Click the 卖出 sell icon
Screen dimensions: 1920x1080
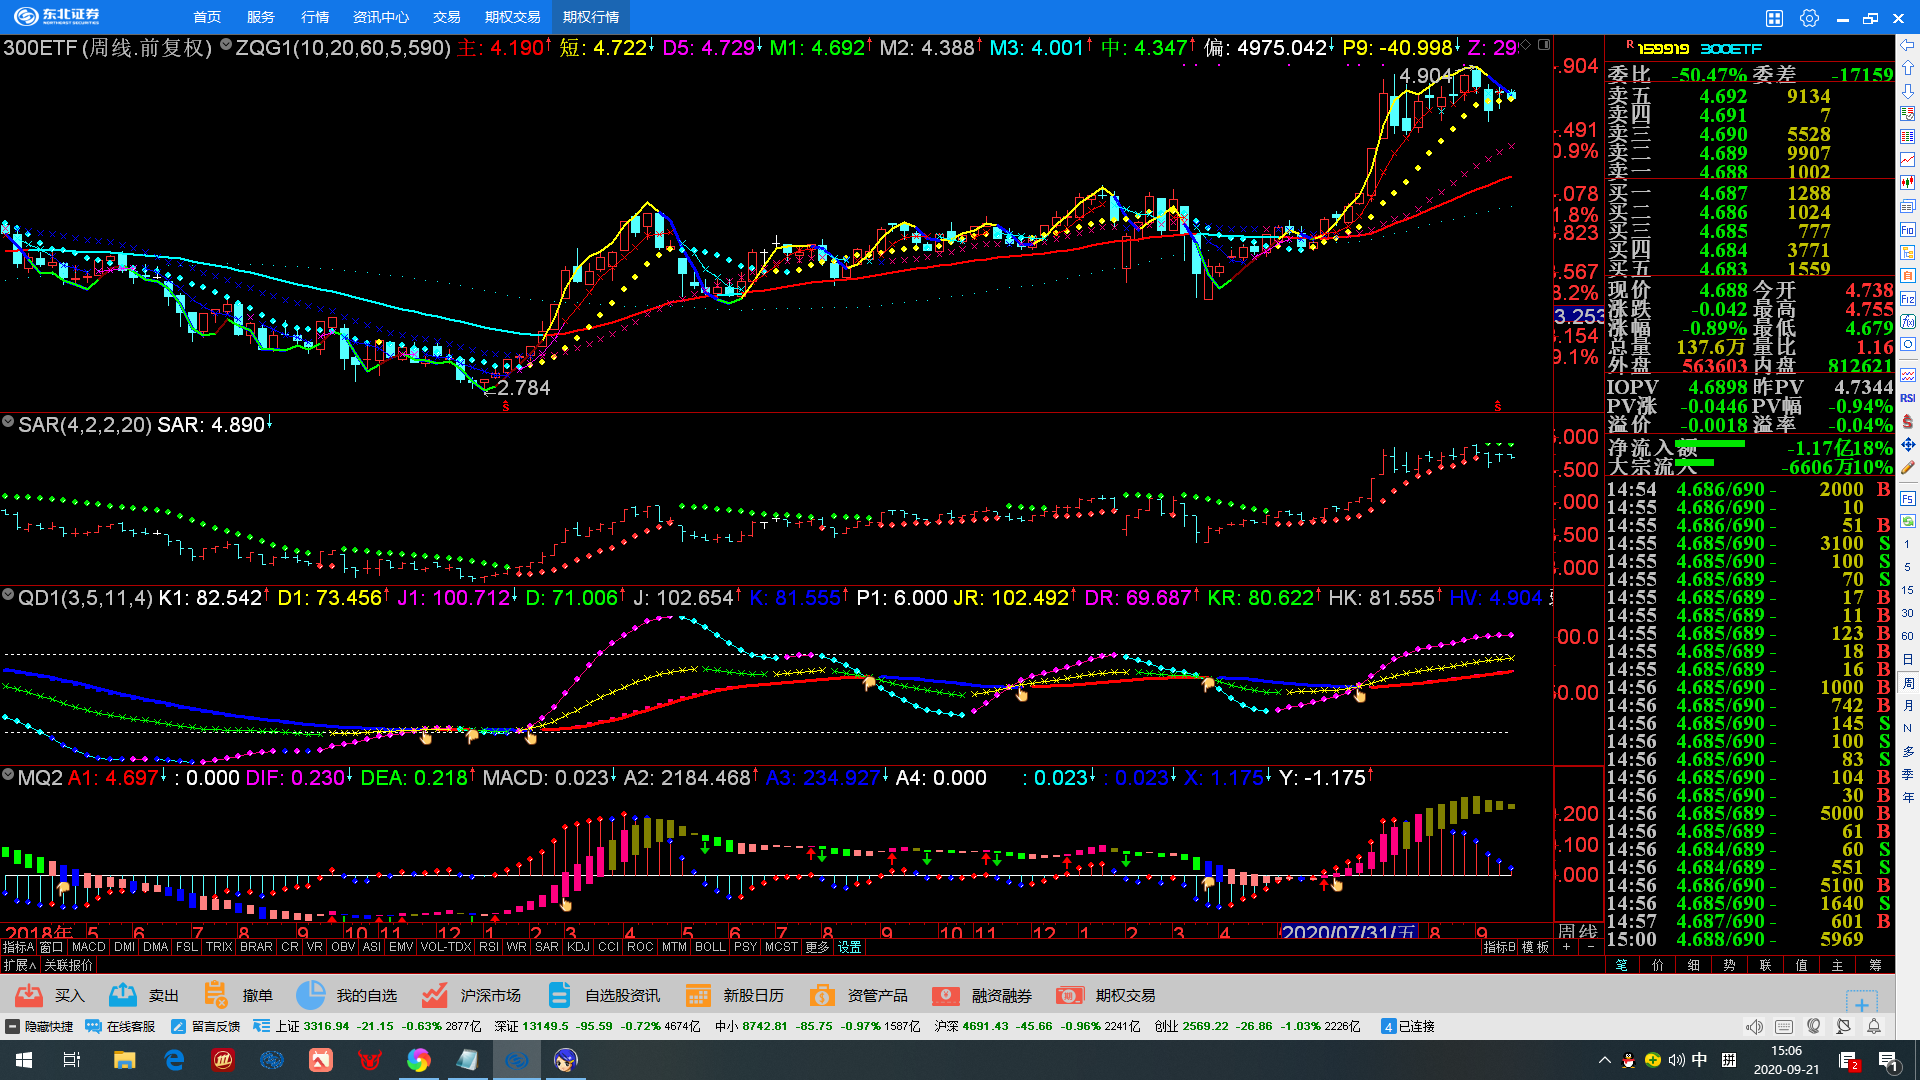click(x=123, y=995)
